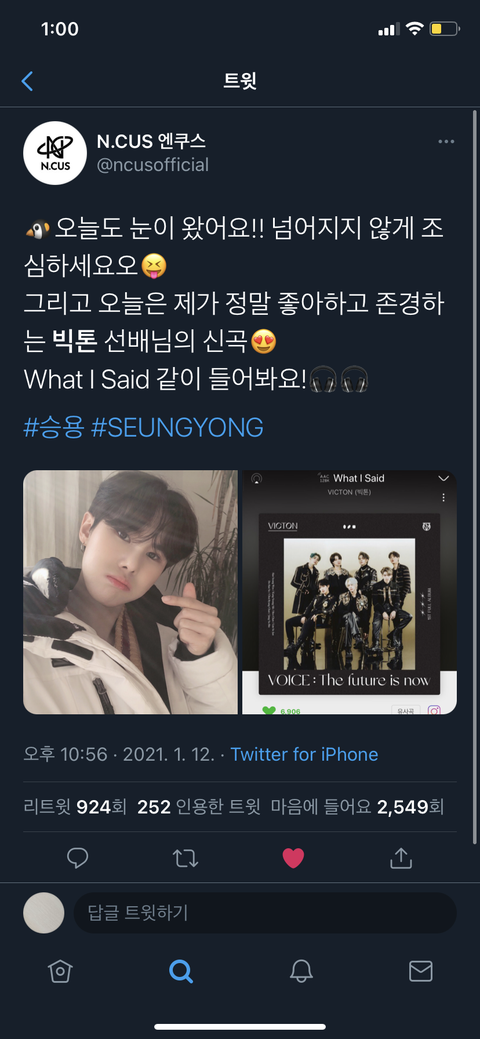Open the selfie photo thumbnail
Image resolution: width=480 pixels, height=1039 pixels.
131,592
